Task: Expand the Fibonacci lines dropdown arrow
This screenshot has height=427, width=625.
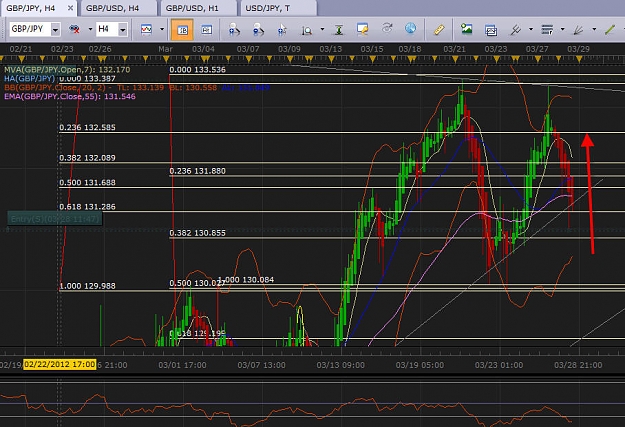Action: click(562, 29)
